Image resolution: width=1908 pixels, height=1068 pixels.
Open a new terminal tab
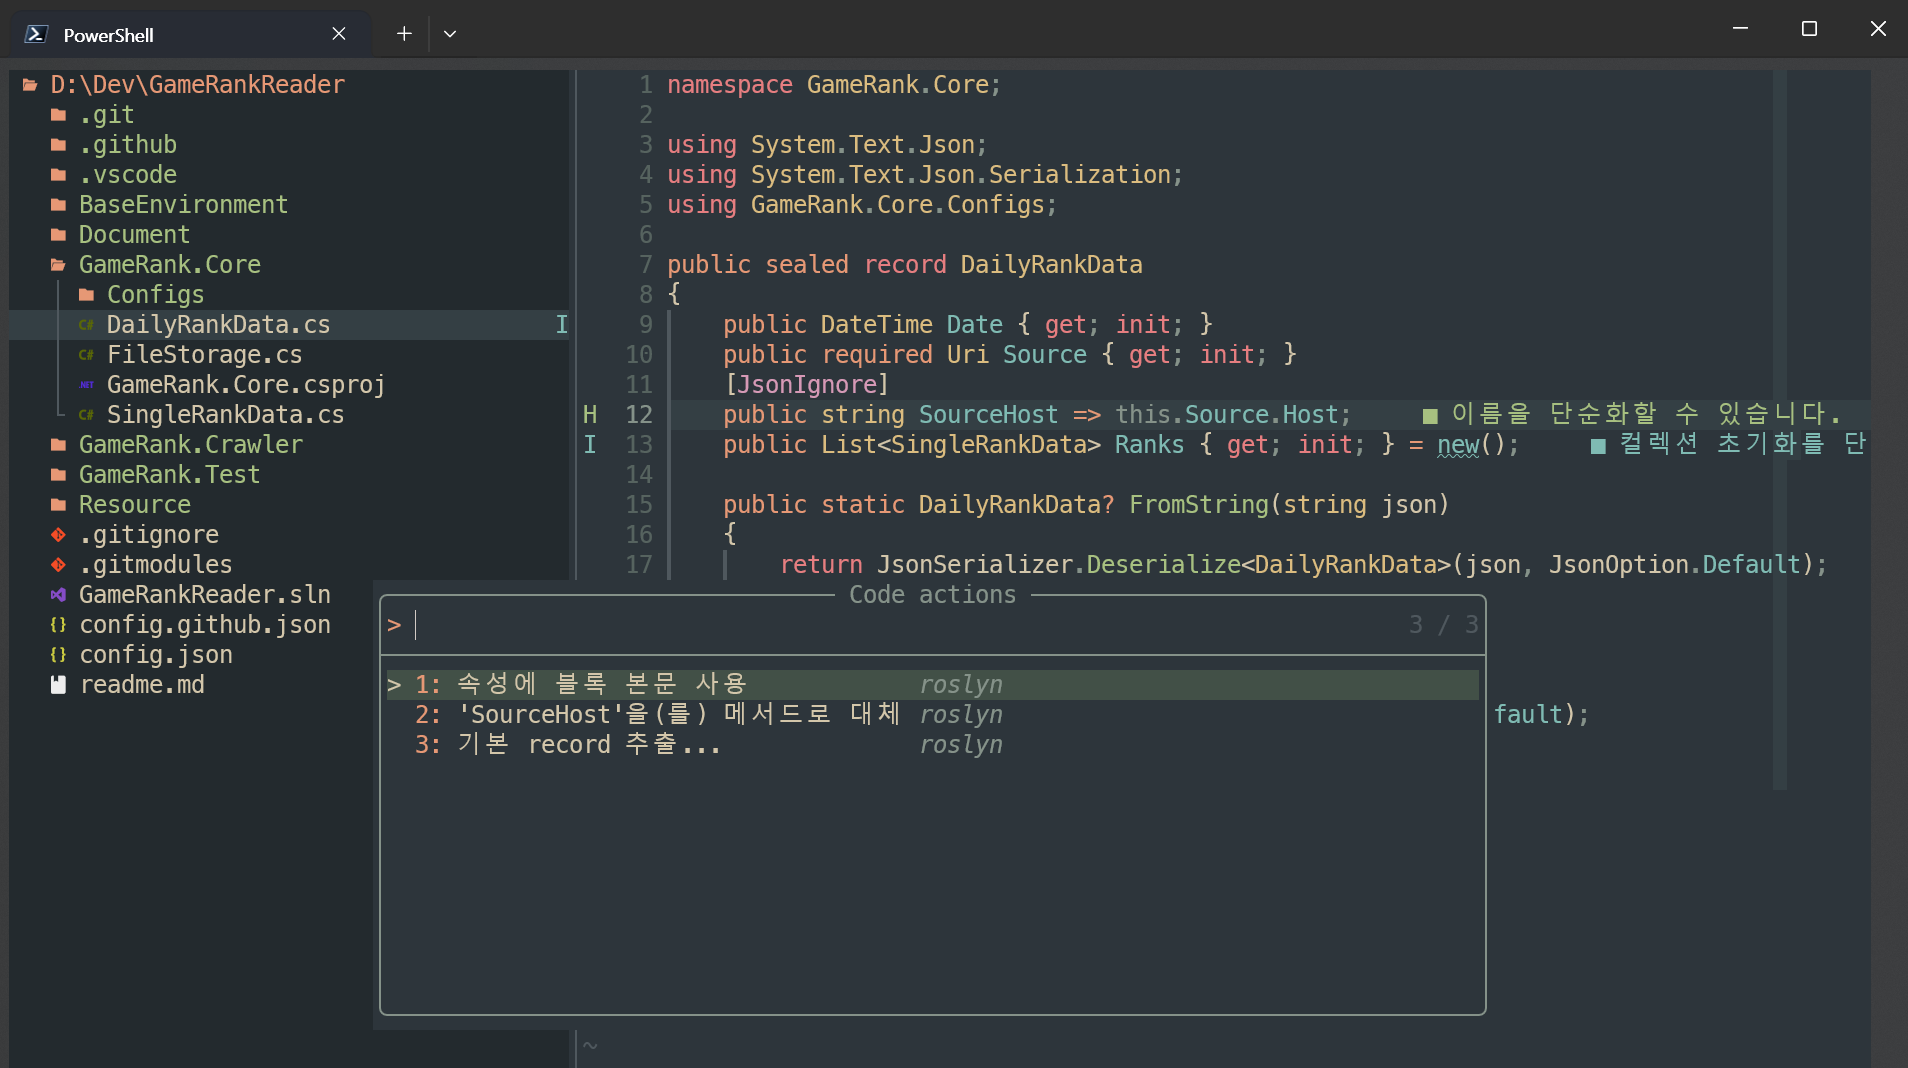(x=404, y=33)
